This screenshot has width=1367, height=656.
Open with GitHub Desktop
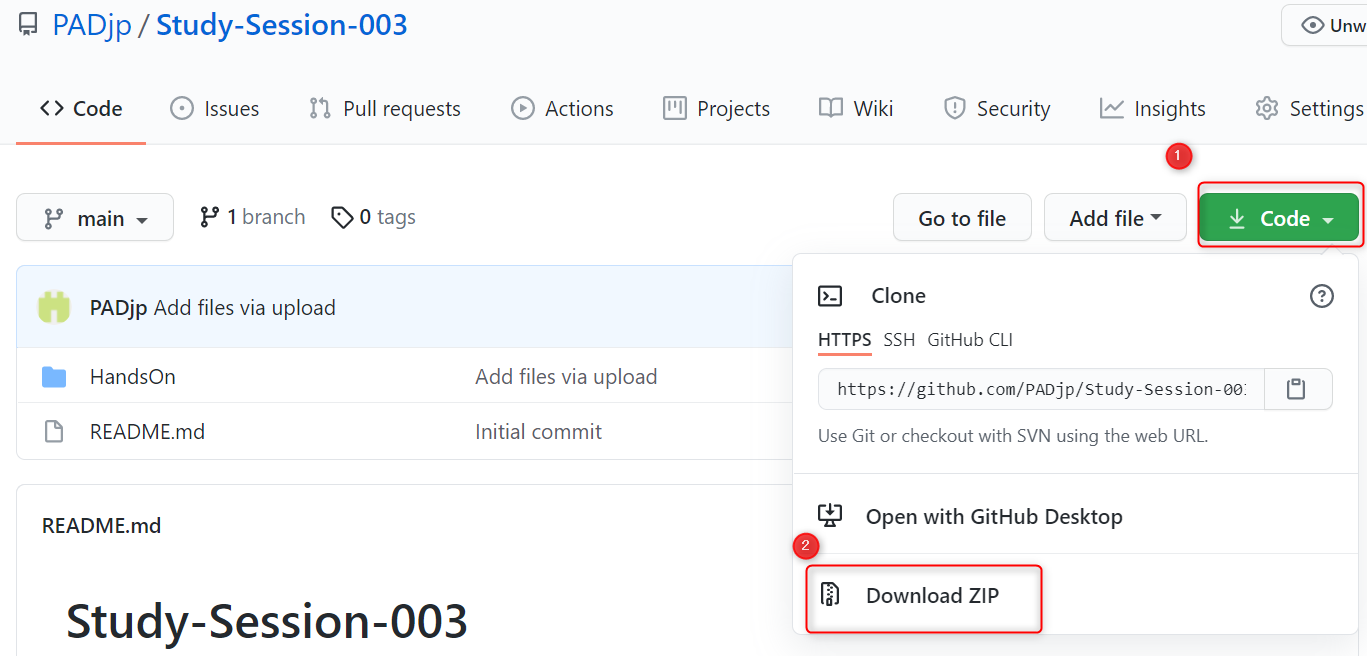[994, 516]
